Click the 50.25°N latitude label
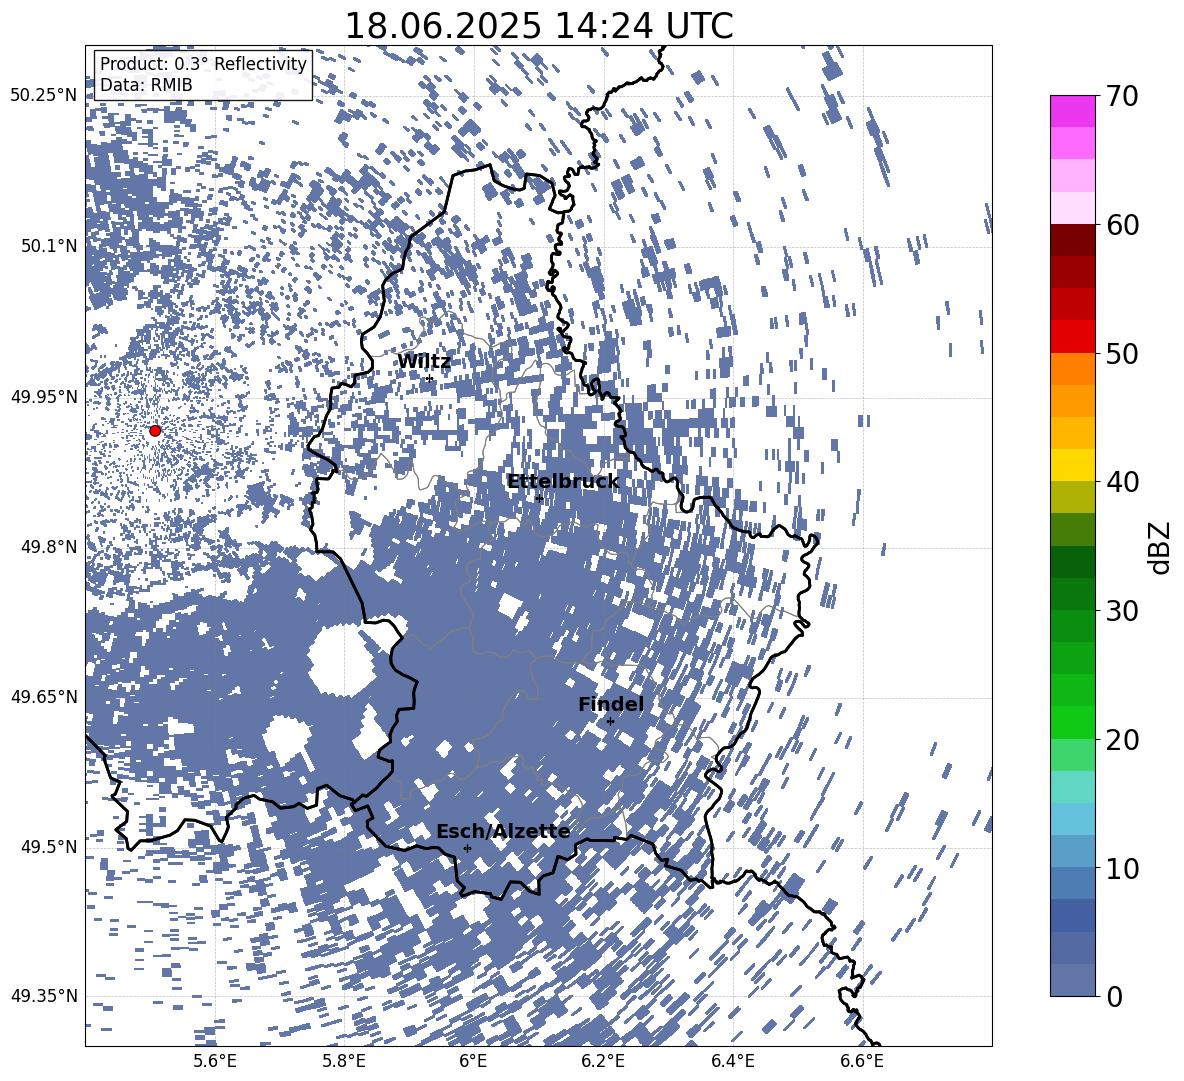This screenshot has height=1081, width=1184. click(x=44, y=95)
